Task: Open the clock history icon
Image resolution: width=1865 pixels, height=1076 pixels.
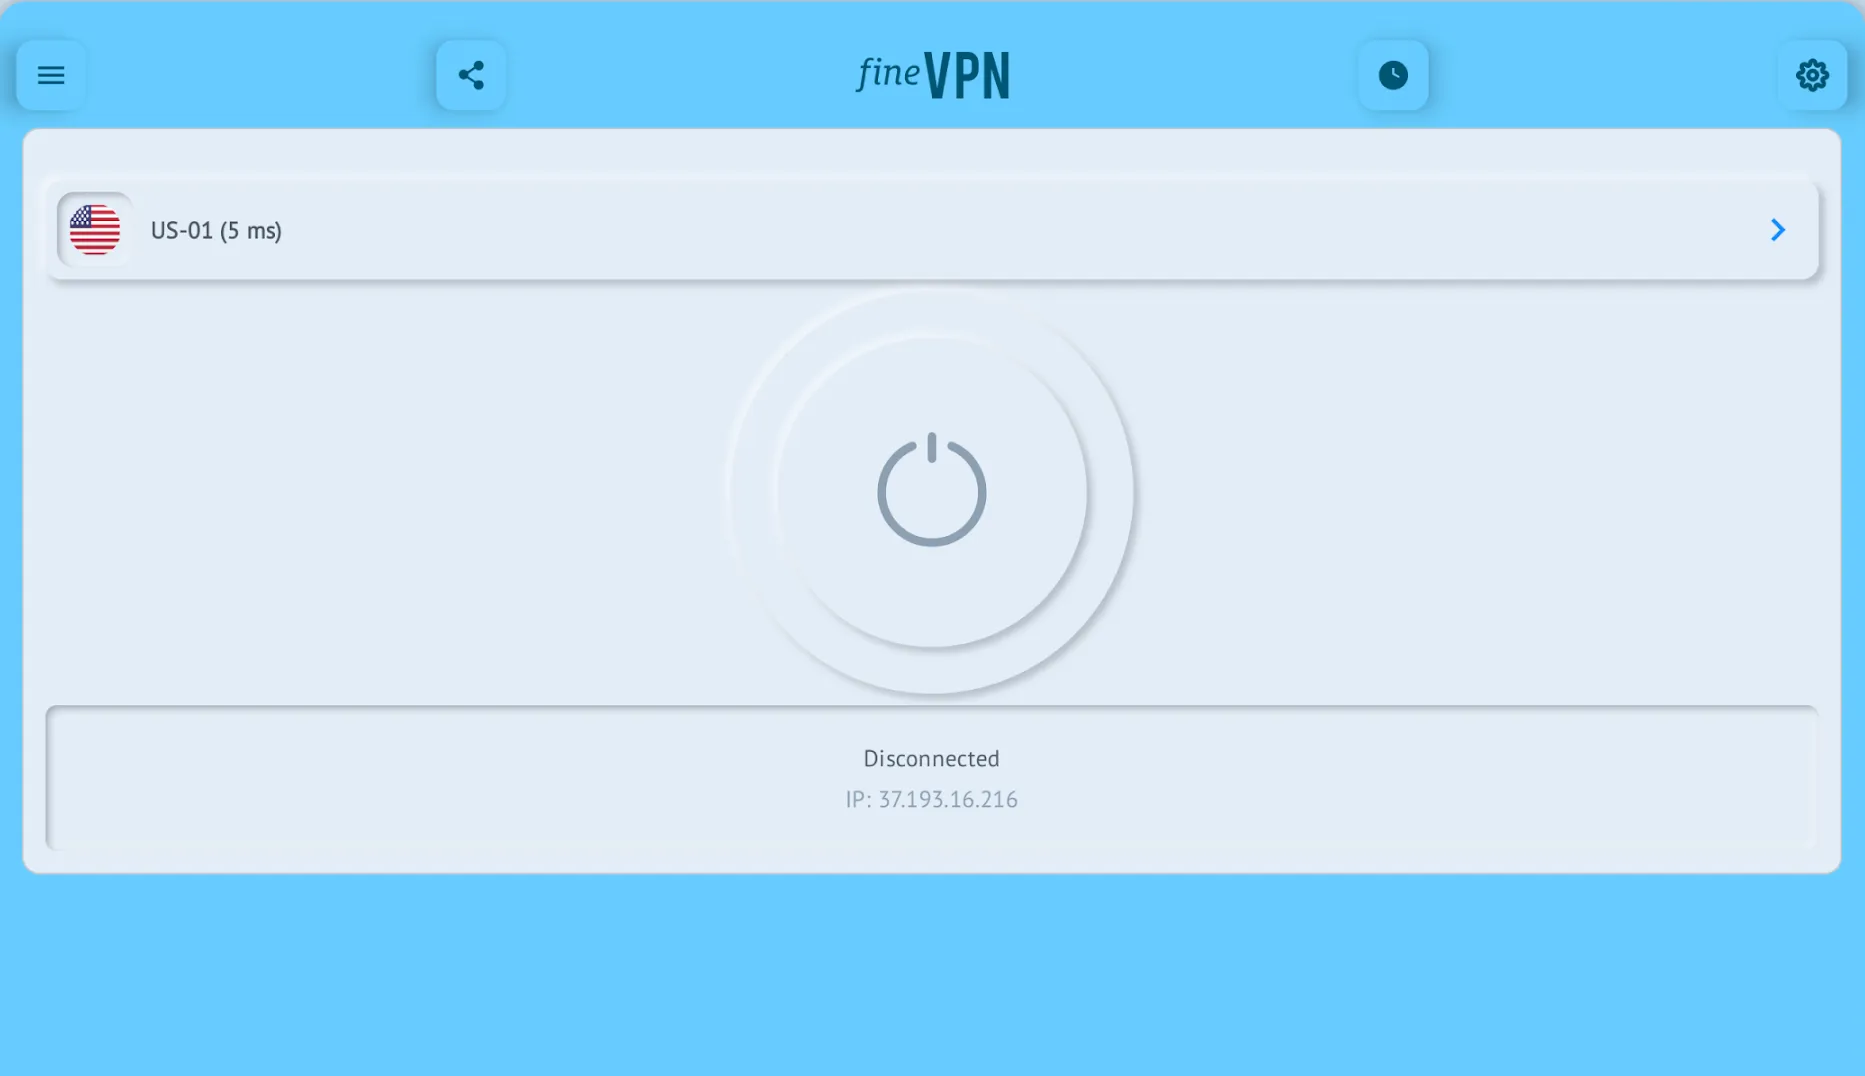Action: [1393, 75]
